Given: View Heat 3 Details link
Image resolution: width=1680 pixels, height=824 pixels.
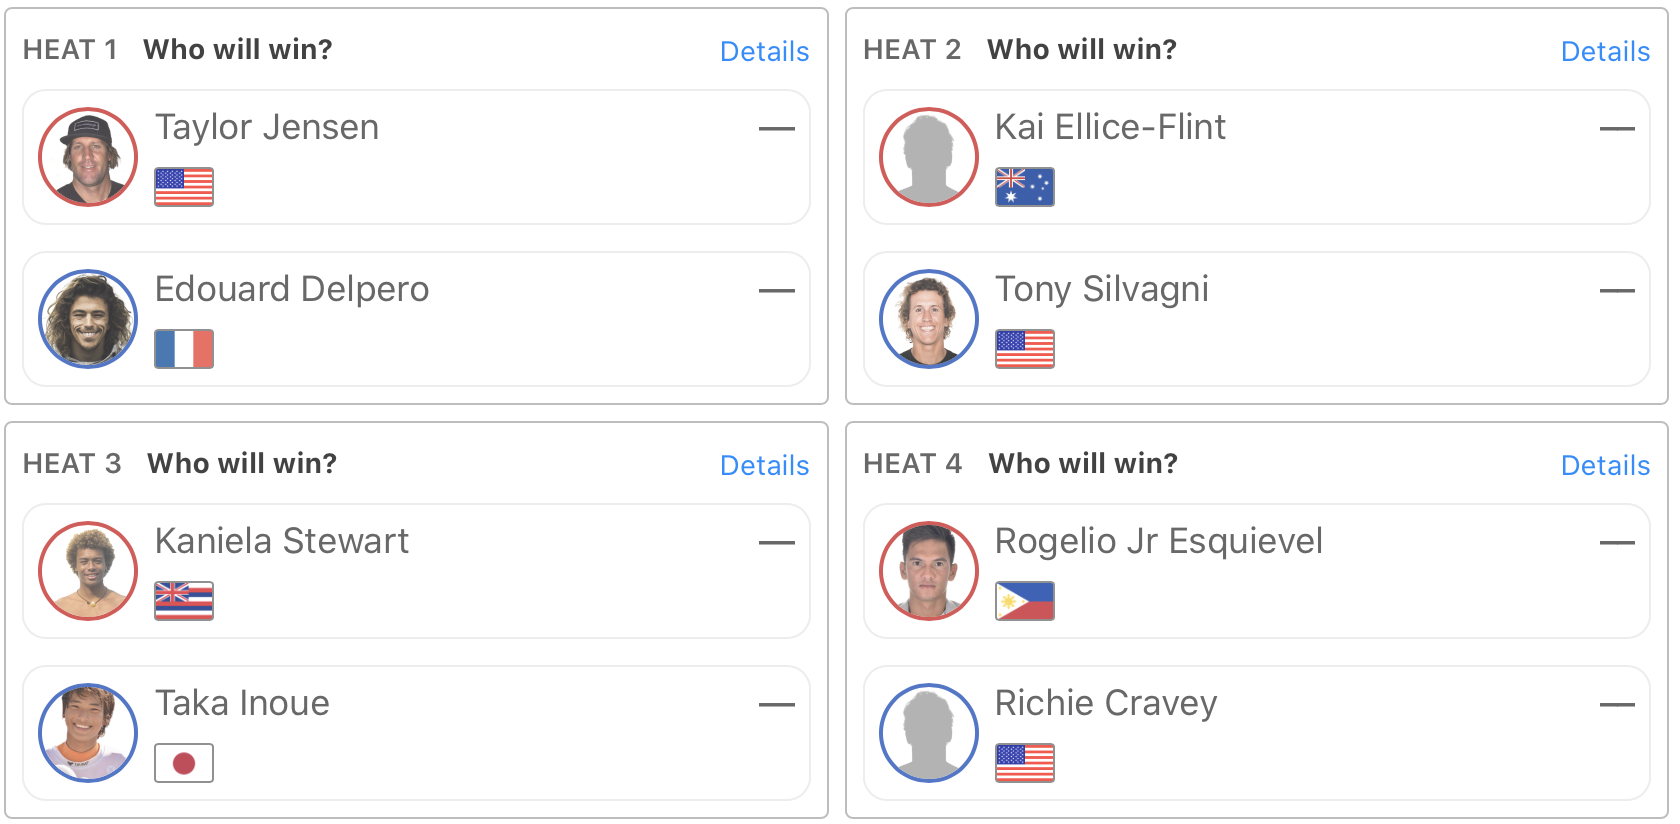Looking at the screenshot, I should [764, 465].
